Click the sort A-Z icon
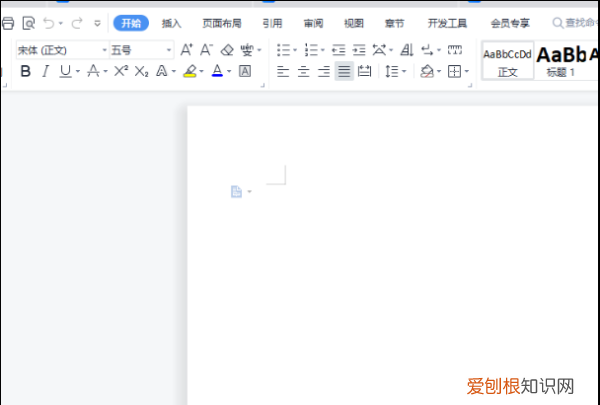600x405 pixels. 407,50
